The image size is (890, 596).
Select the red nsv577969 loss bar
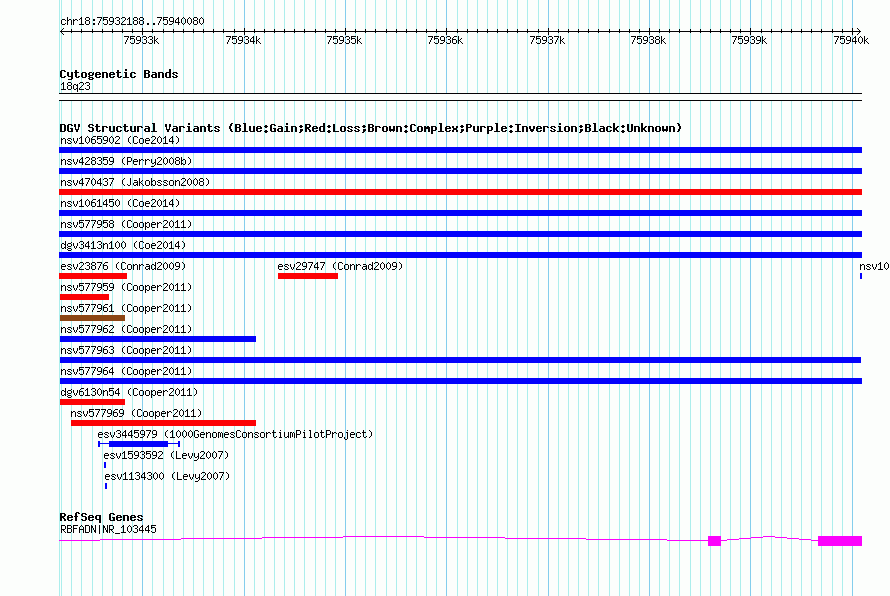(x=163, y=423)
